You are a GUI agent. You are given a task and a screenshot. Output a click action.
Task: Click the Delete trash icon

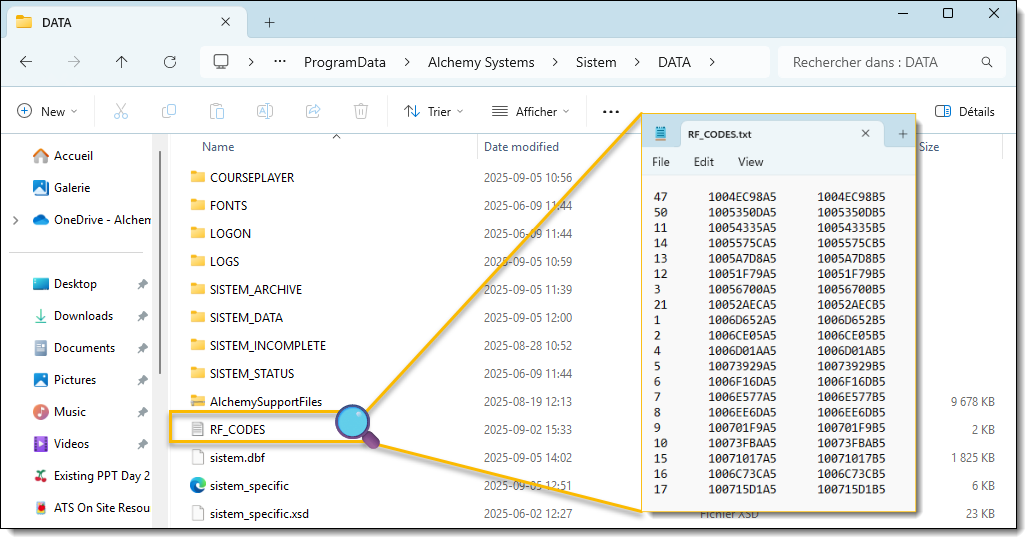pos(361,111)
